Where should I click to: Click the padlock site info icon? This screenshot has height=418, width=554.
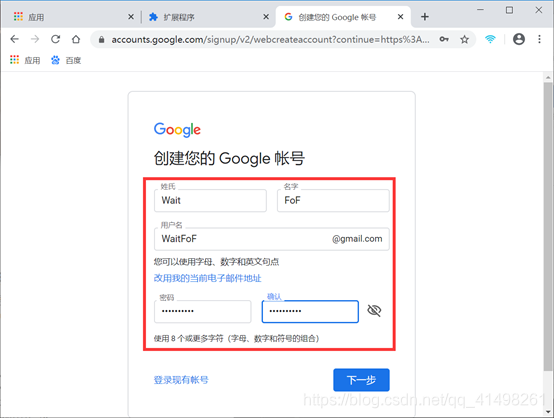101,40
